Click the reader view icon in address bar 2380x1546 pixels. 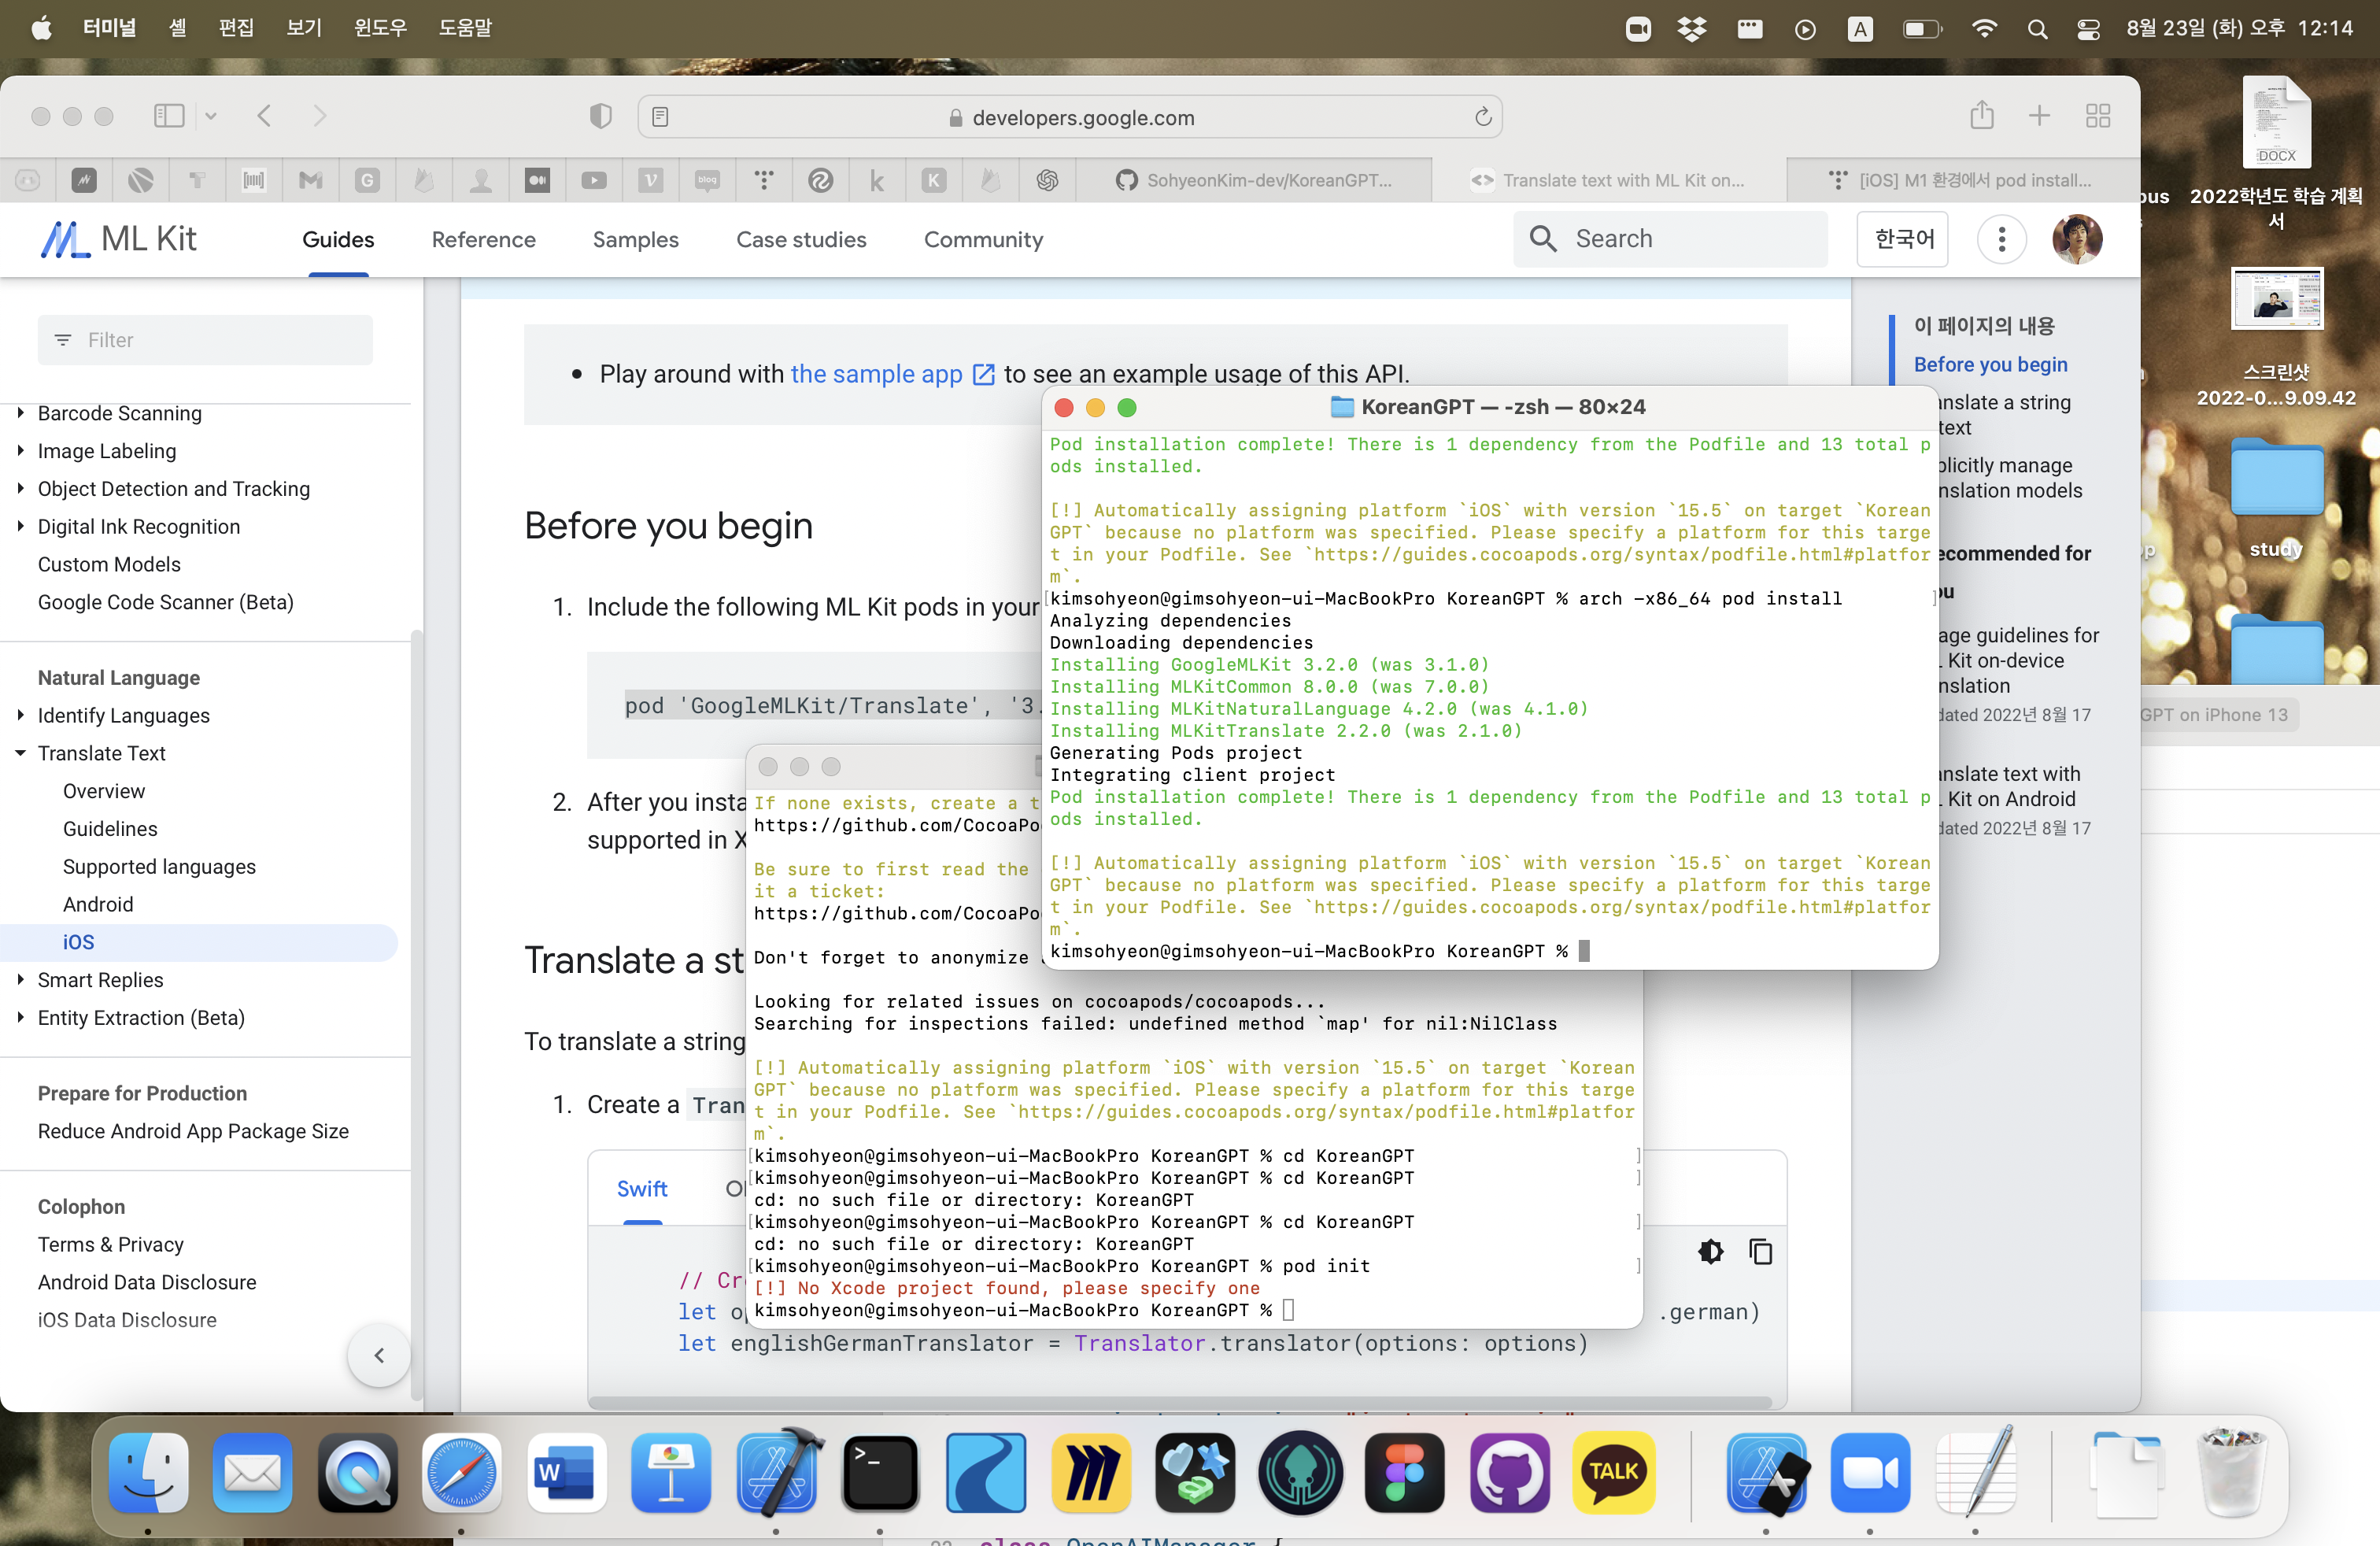660,117
